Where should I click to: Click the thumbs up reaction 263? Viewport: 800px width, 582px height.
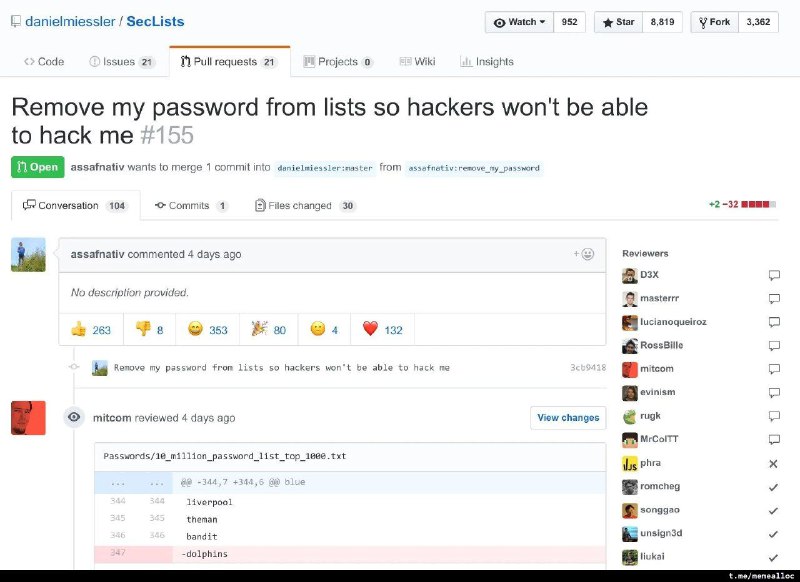click(x=91, y=330)
